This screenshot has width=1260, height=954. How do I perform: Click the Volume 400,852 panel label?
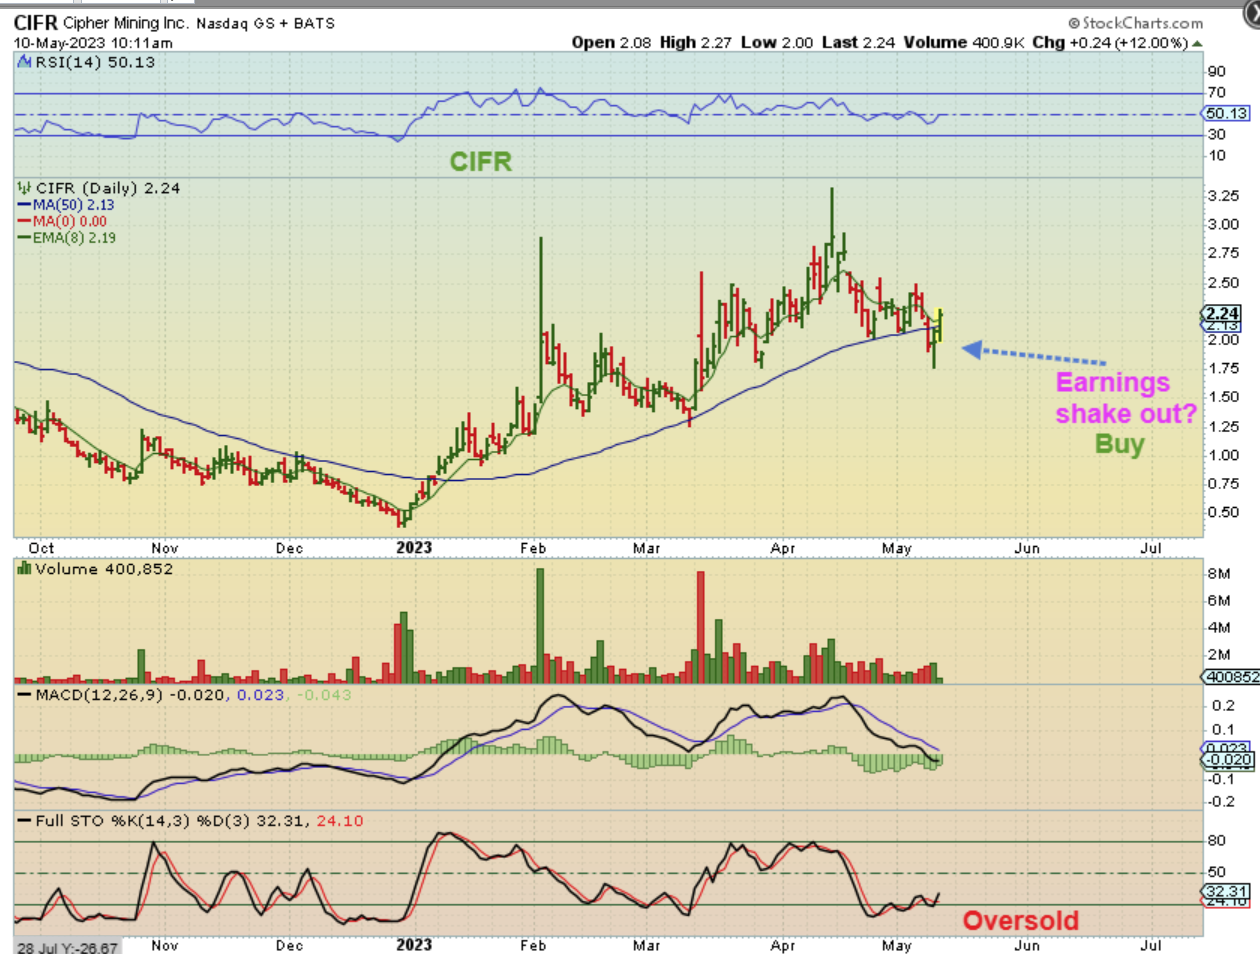(104, 569)
